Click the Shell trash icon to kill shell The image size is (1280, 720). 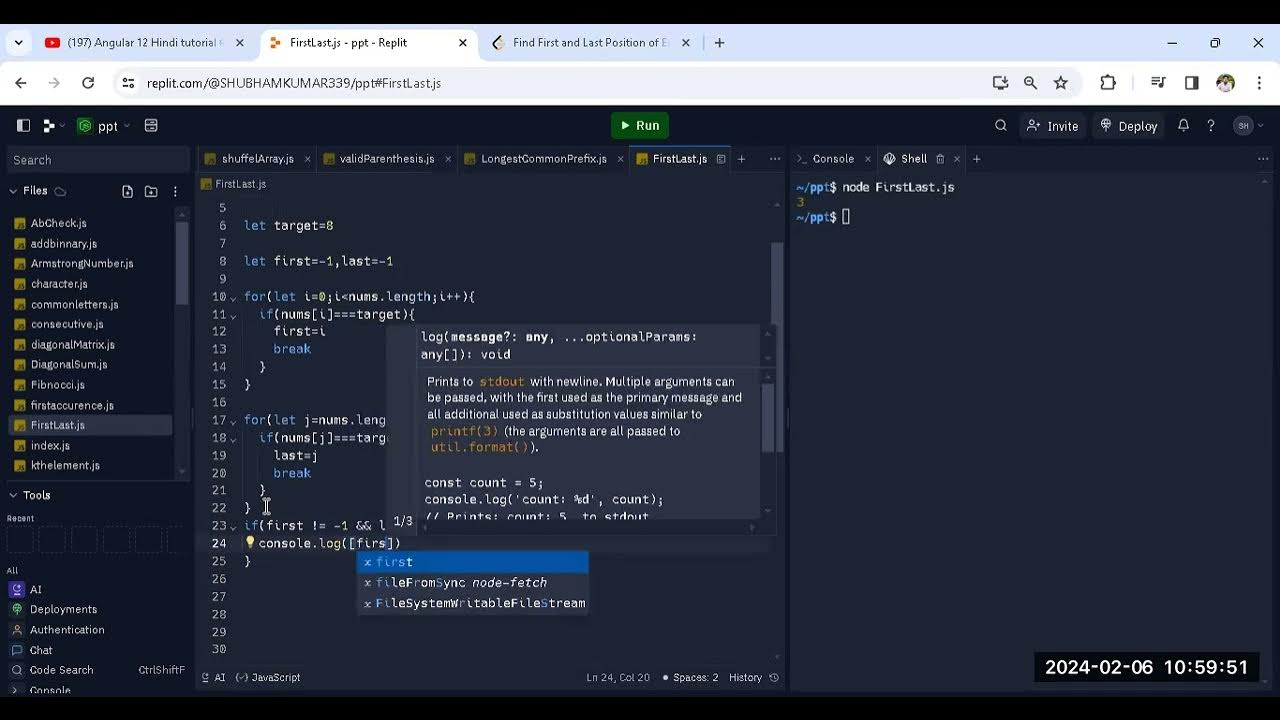(x=940, y=159)
